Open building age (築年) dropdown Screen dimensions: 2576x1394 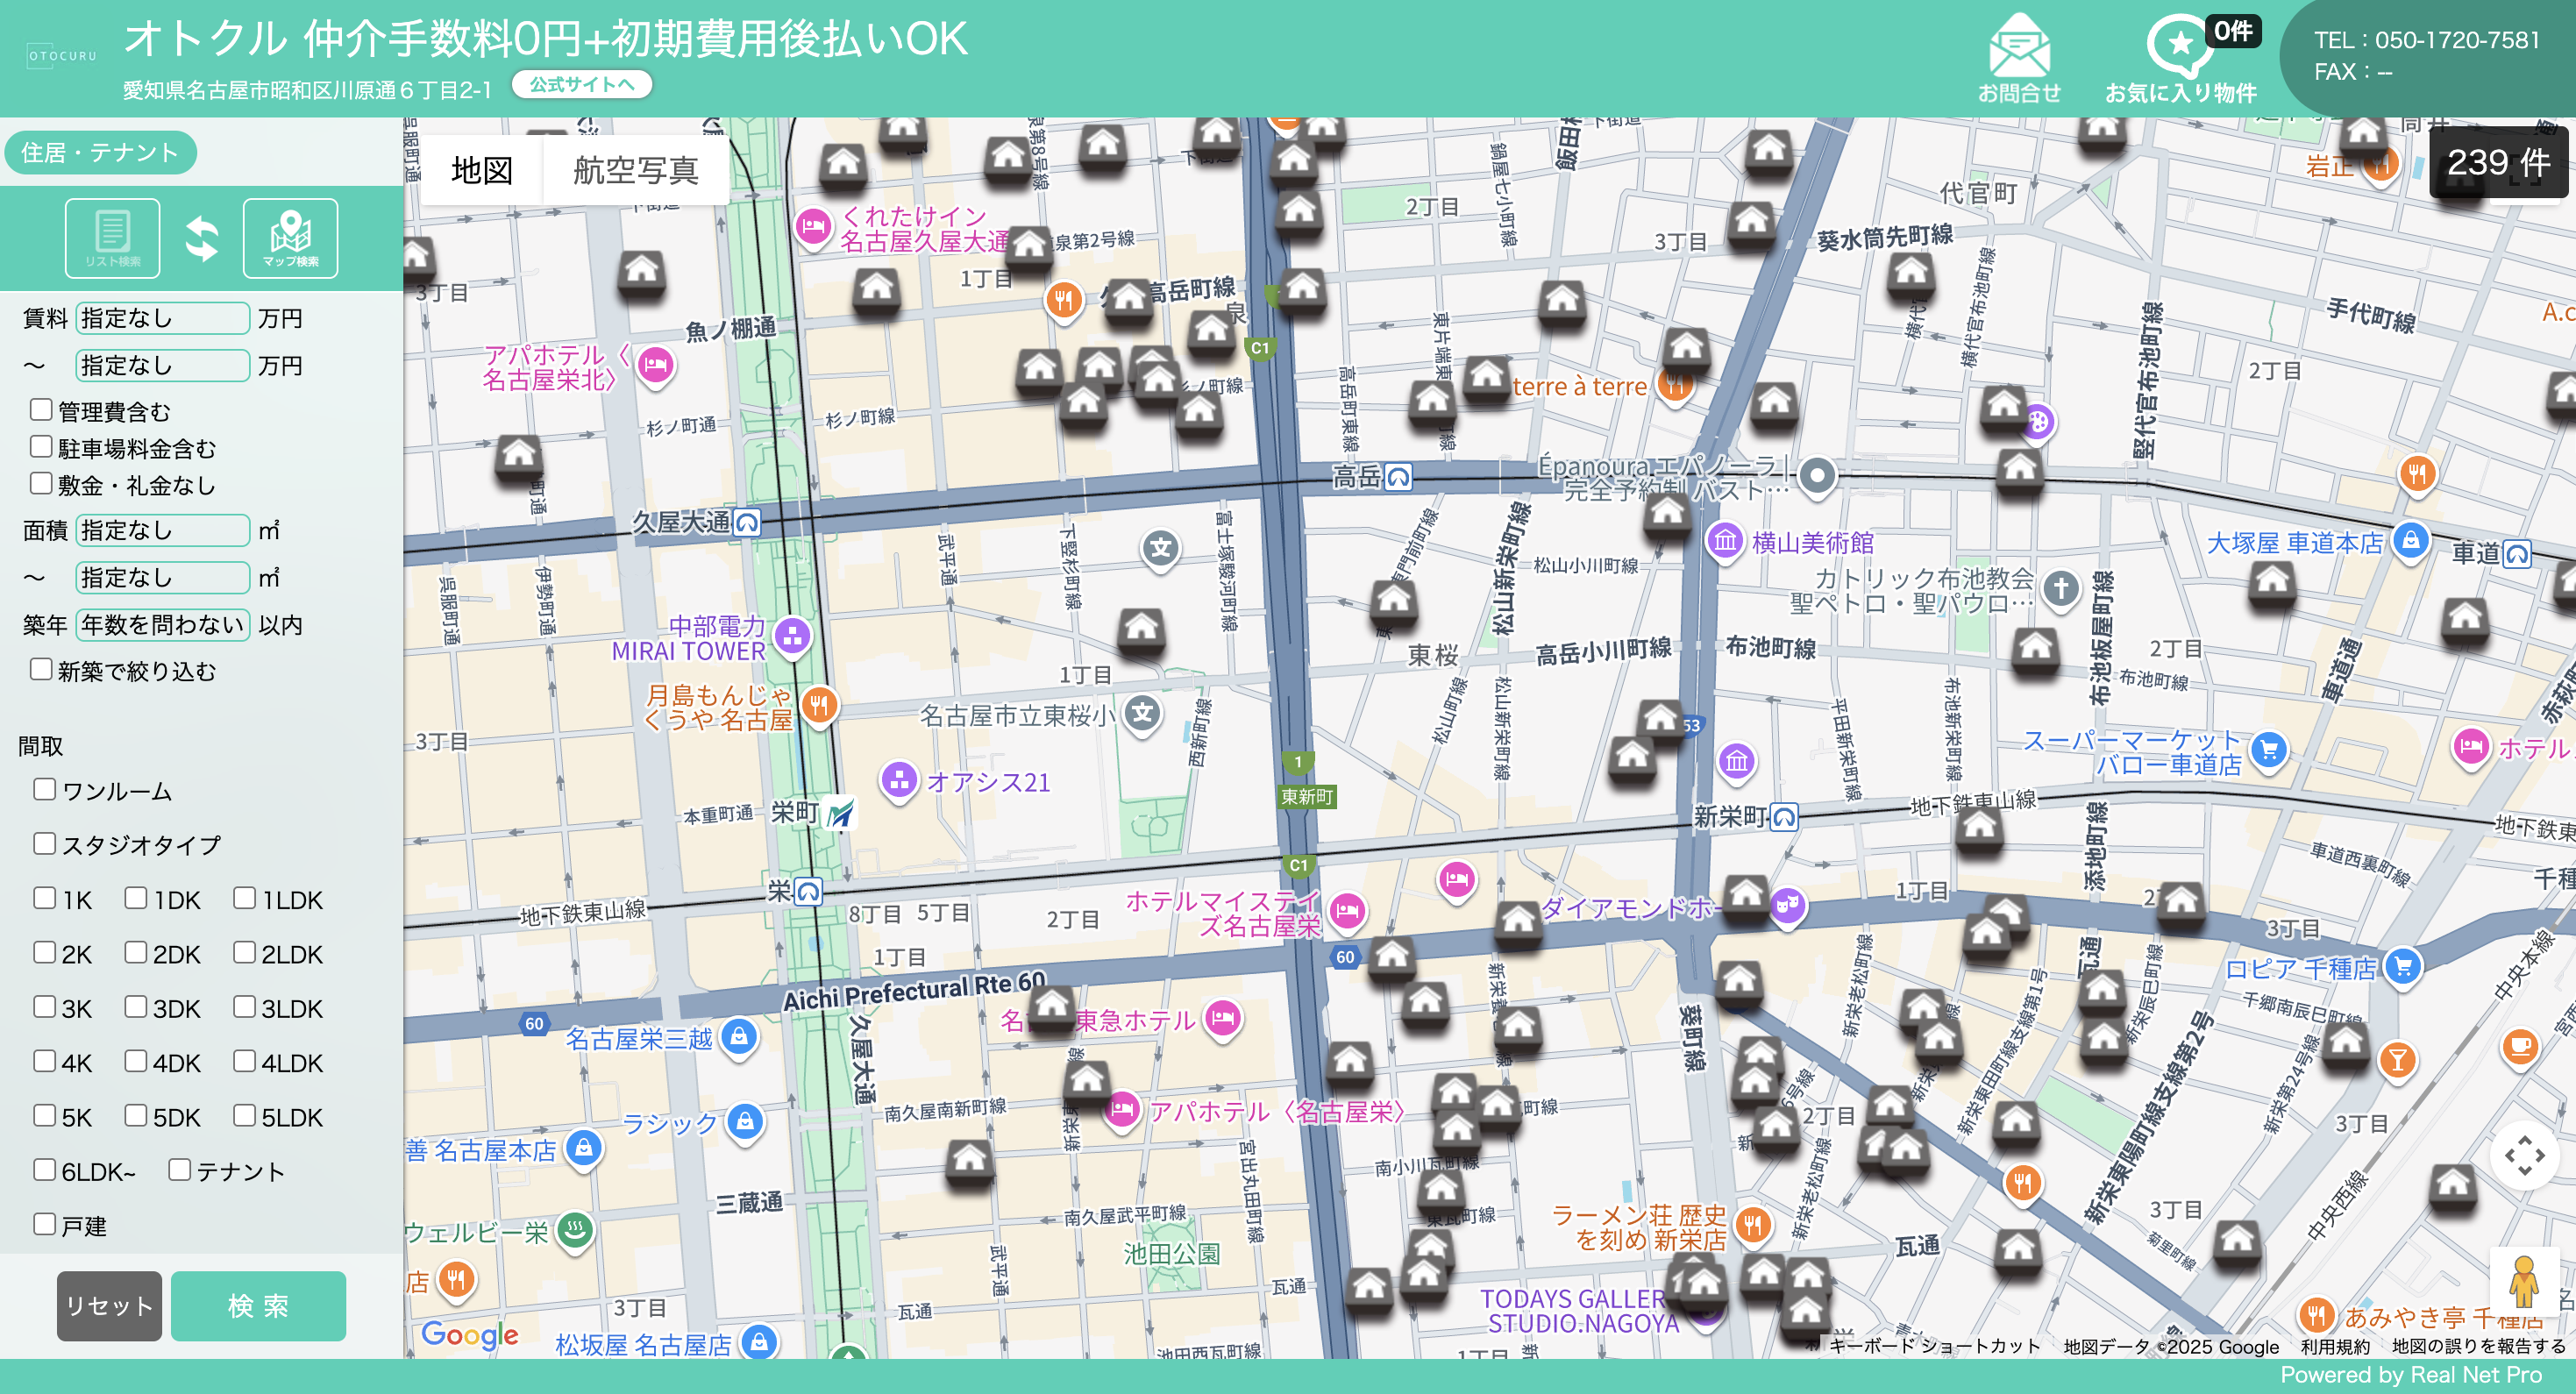pos(162,624)
